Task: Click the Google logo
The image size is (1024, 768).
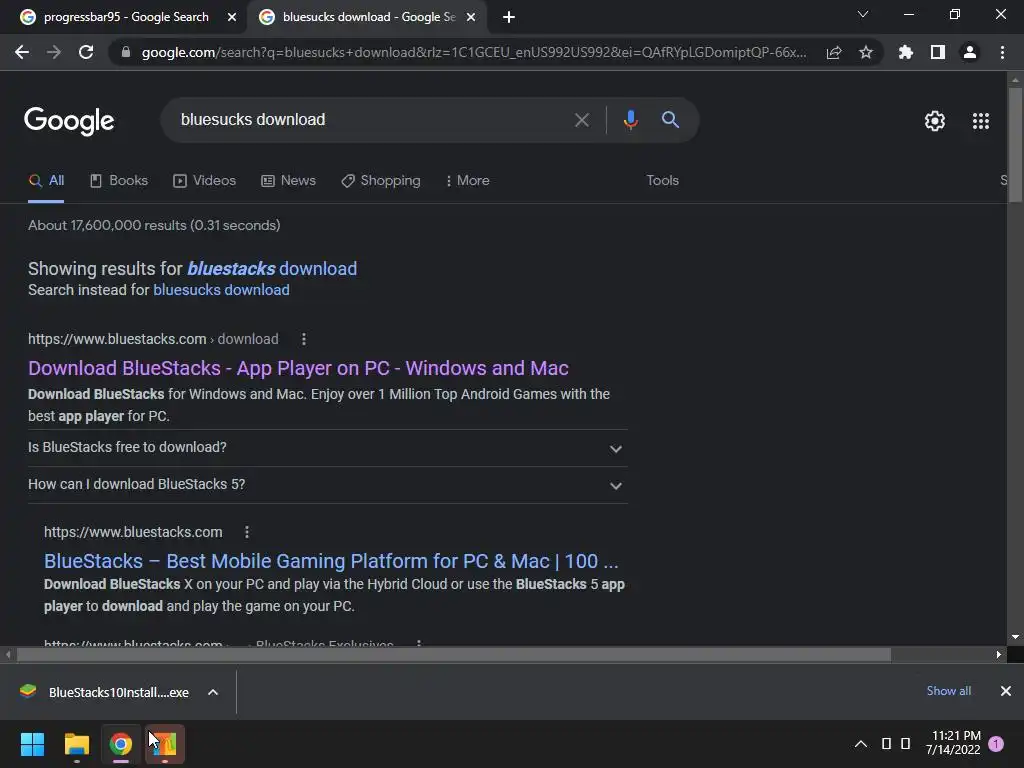Action: [69, 121]
